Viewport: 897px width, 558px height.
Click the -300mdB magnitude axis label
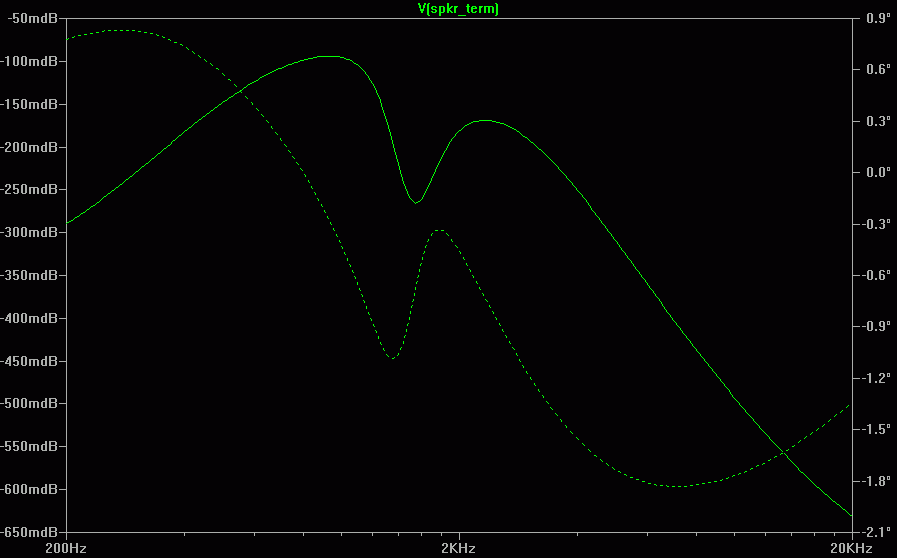coord(30,232)
